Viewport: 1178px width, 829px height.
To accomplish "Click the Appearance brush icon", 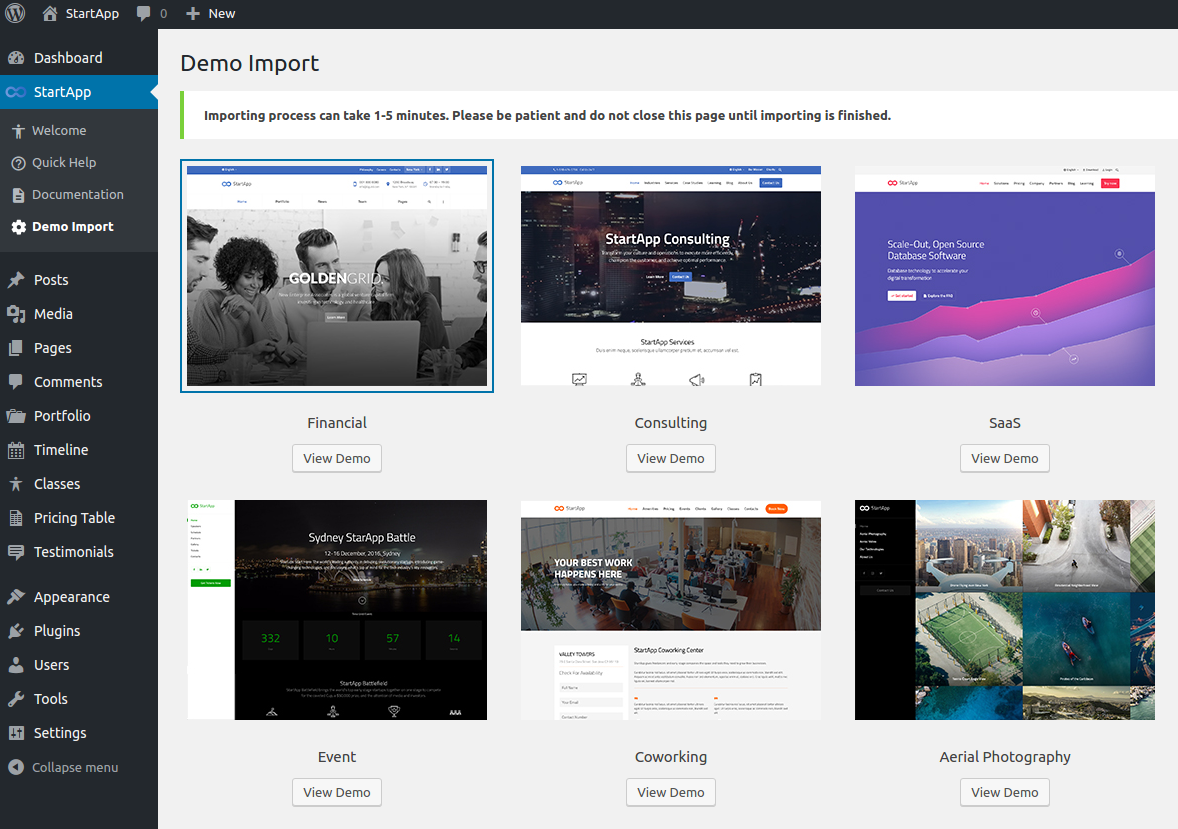I will [16, 597].
